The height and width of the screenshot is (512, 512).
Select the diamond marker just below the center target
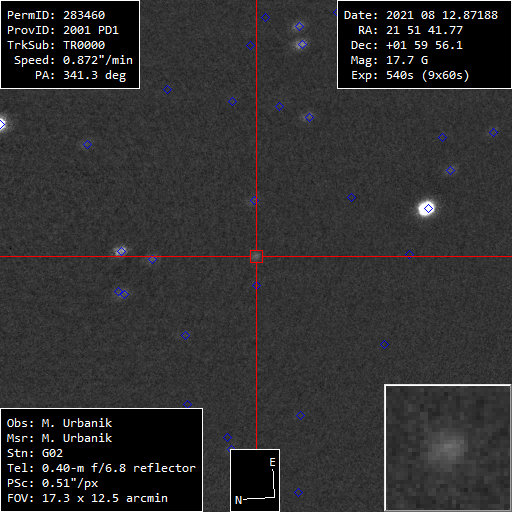click(256, 286)
